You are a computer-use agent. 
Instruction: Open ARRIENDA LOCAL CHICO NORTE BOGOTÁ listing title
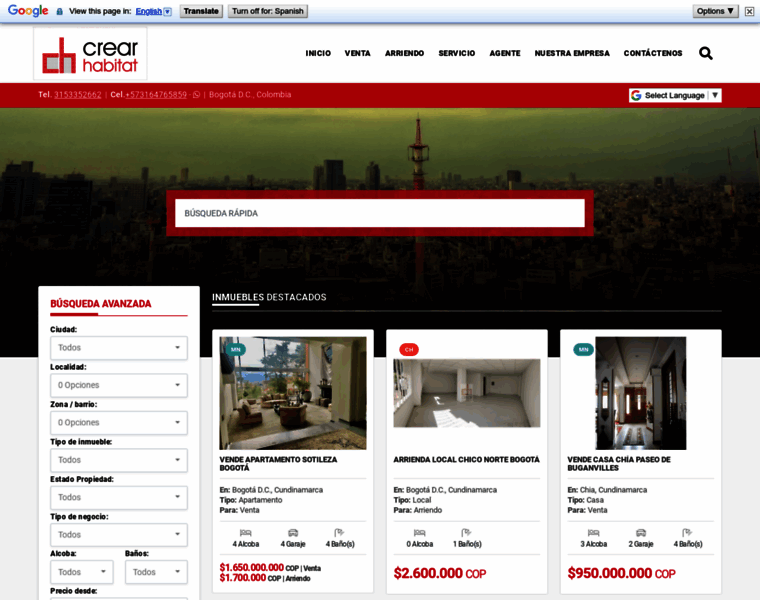pos(466,459)
